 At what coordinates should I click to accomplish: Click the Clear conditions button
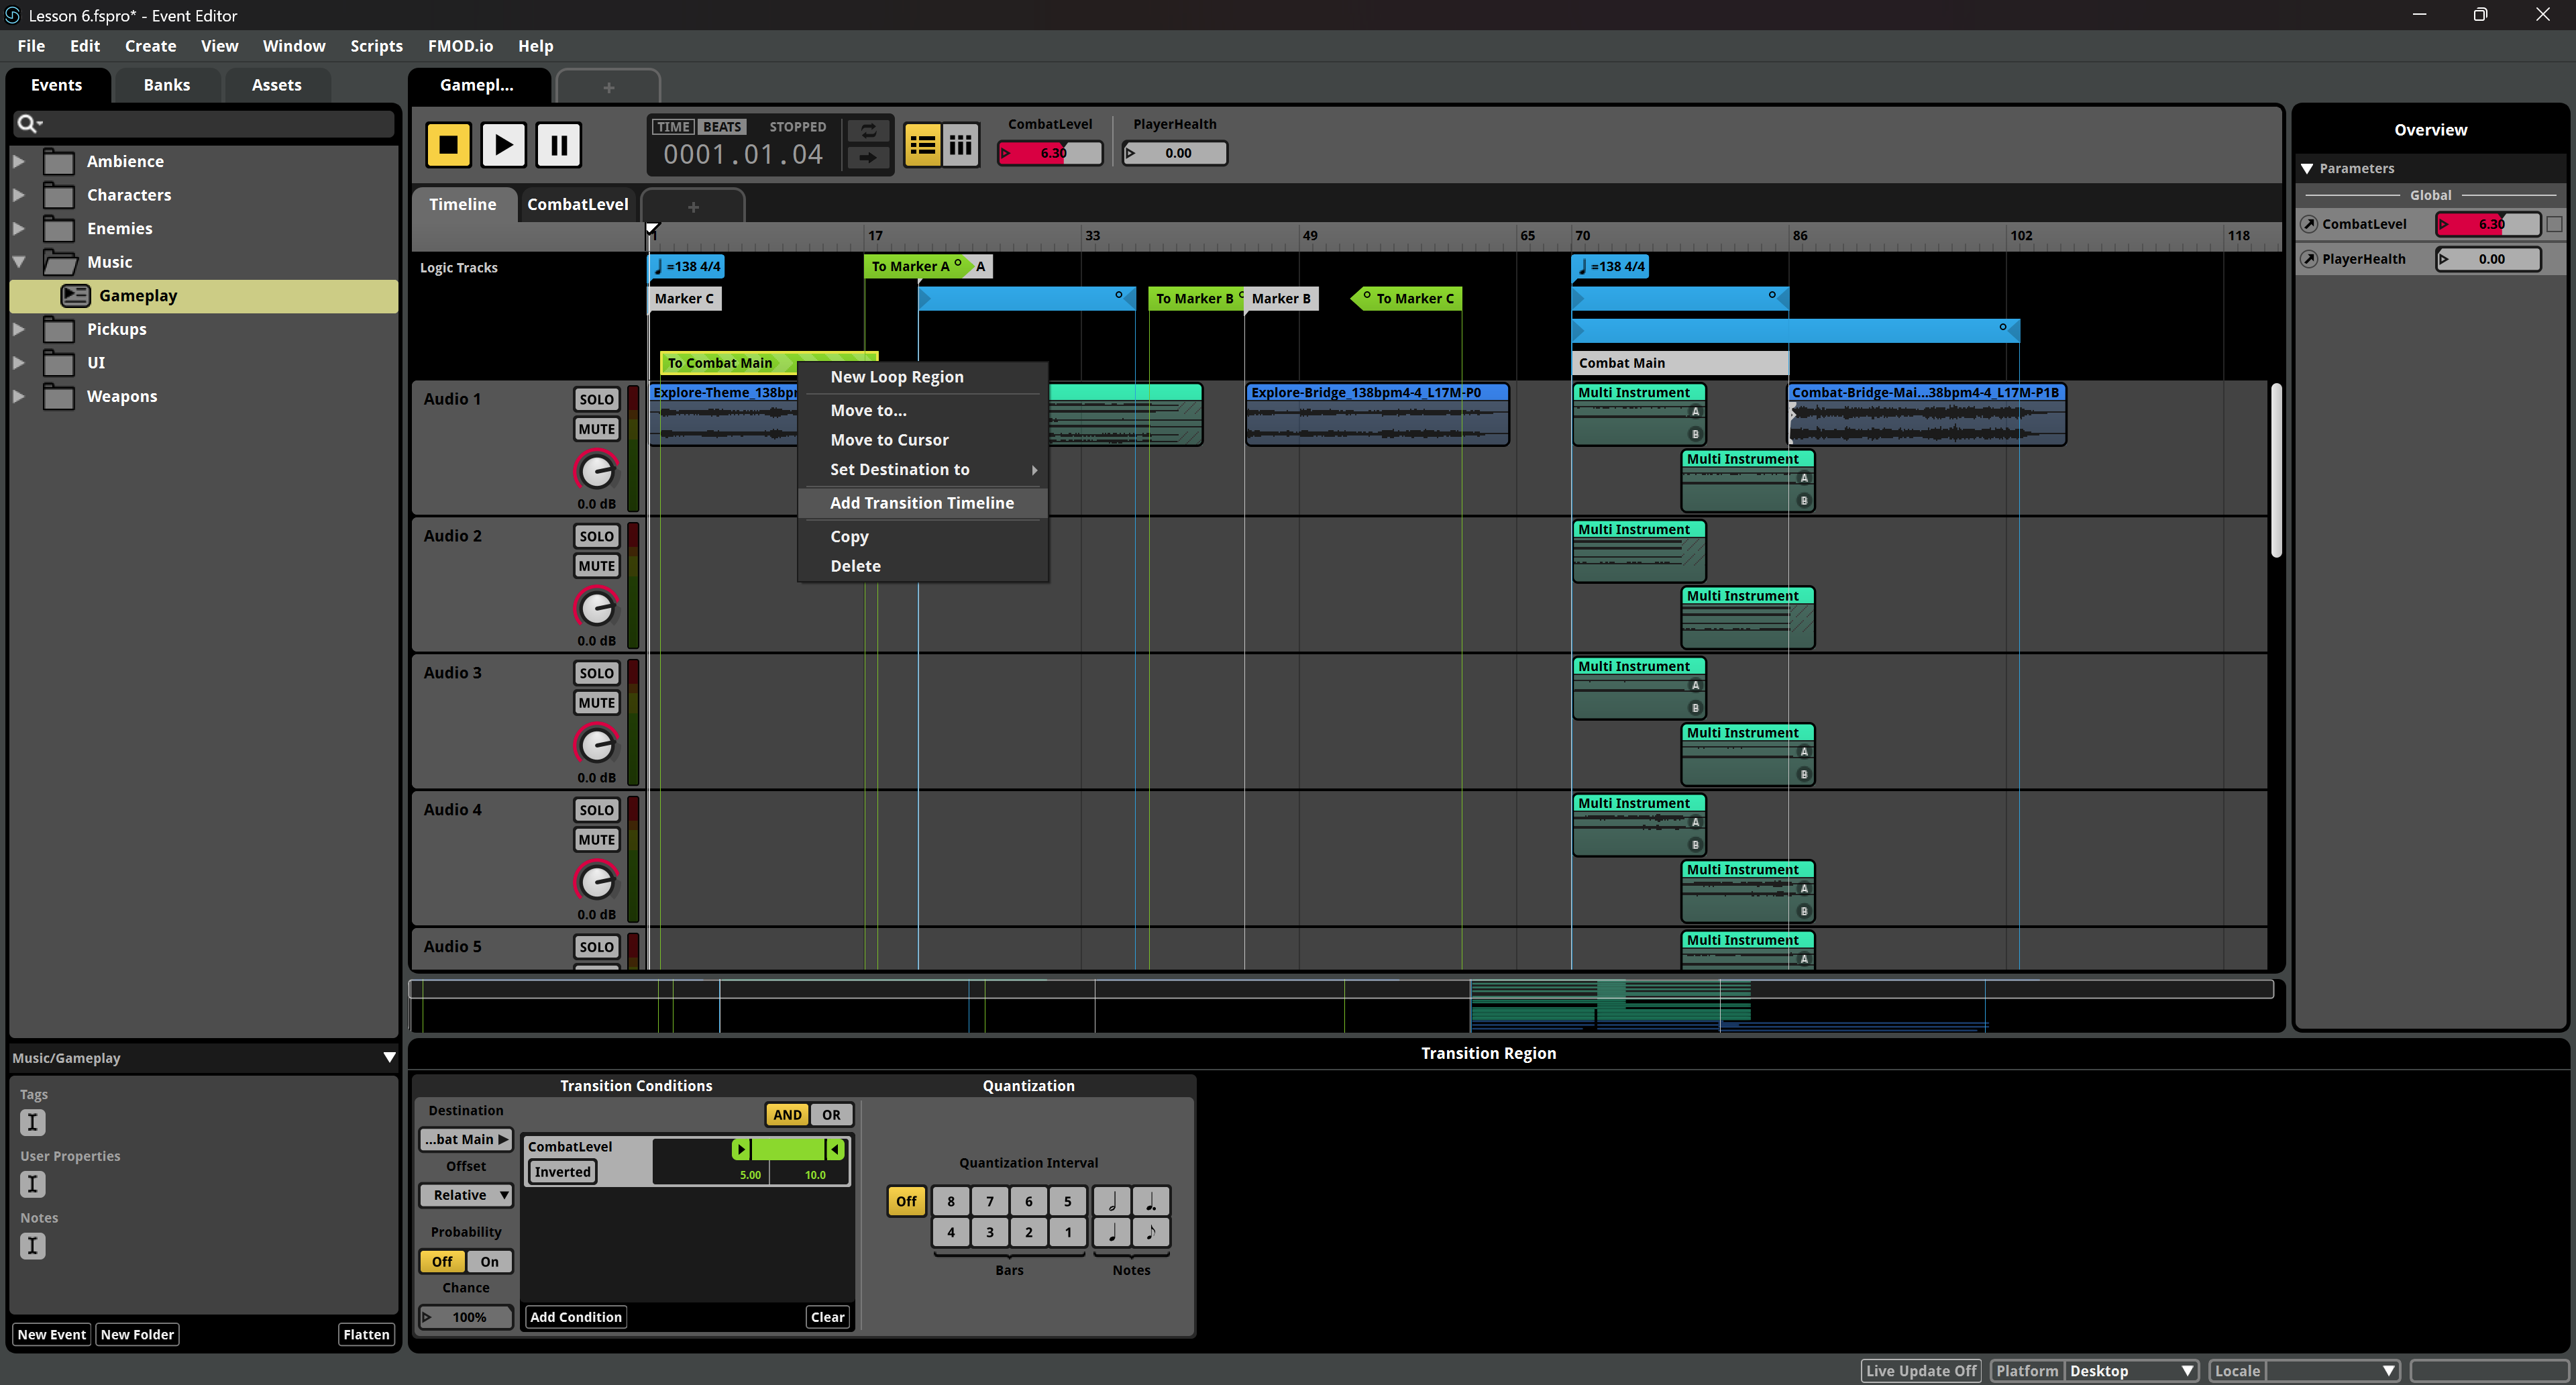(827, 1317)
